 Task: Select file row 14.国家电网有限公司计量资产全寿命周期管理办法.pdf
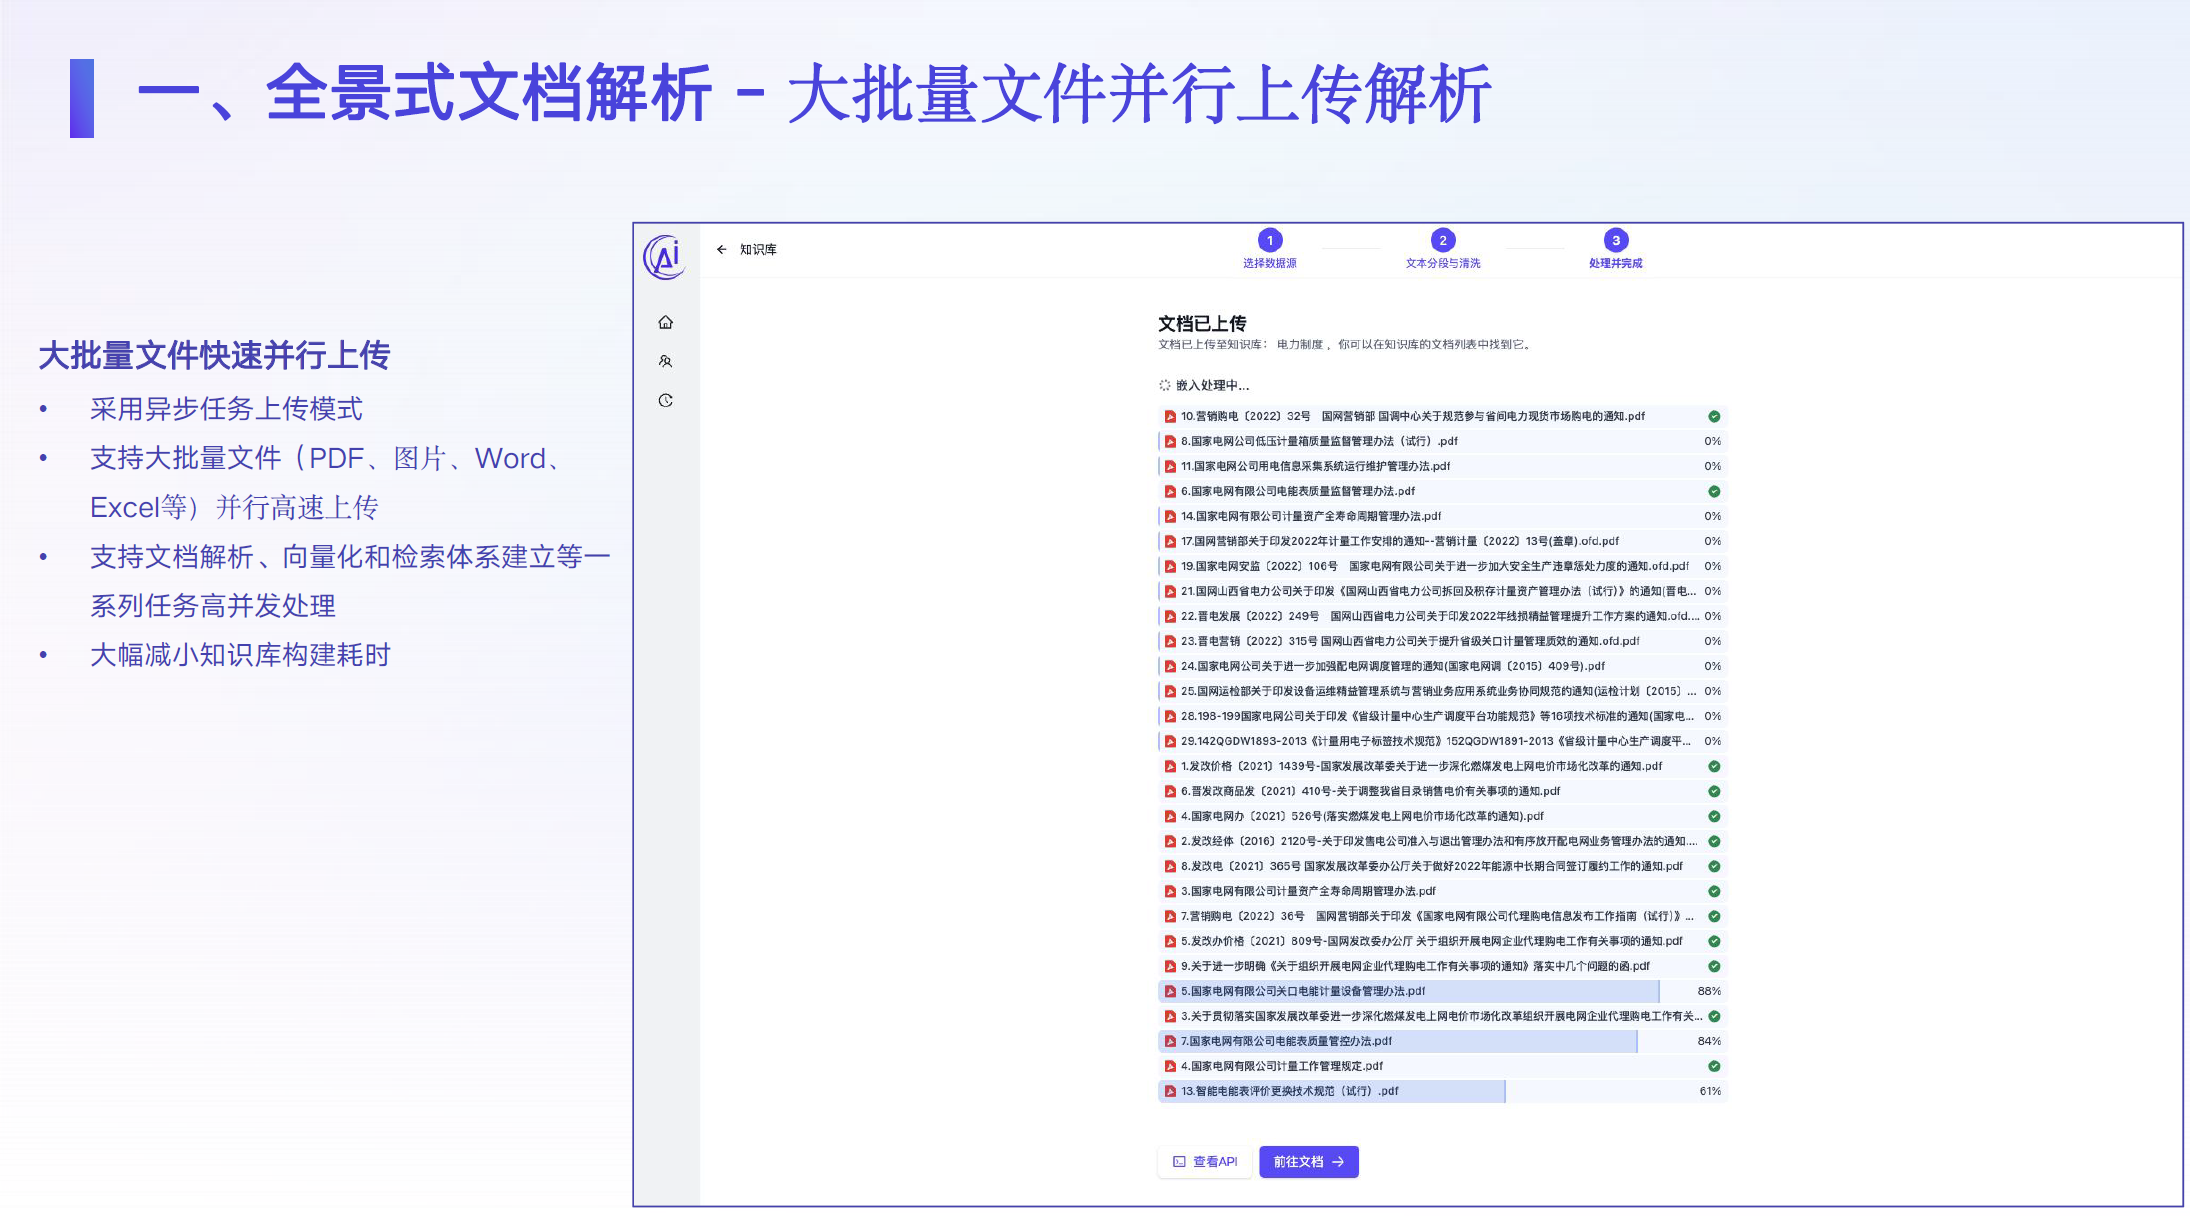pos(1310,516)
